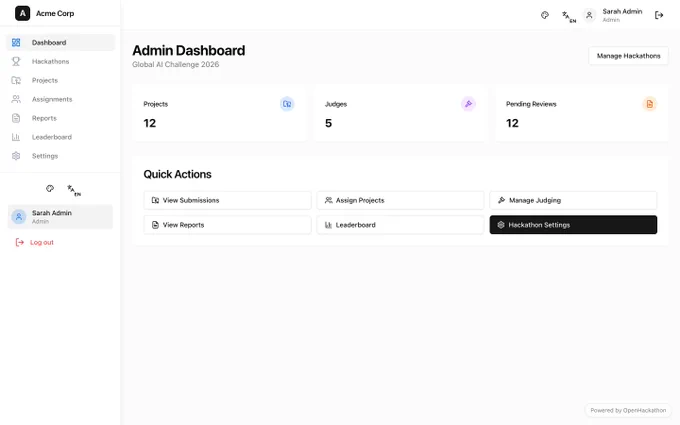Click the Pending Reviews count 12
Viewport: 680px width, 425px height.
coord(512,123)
